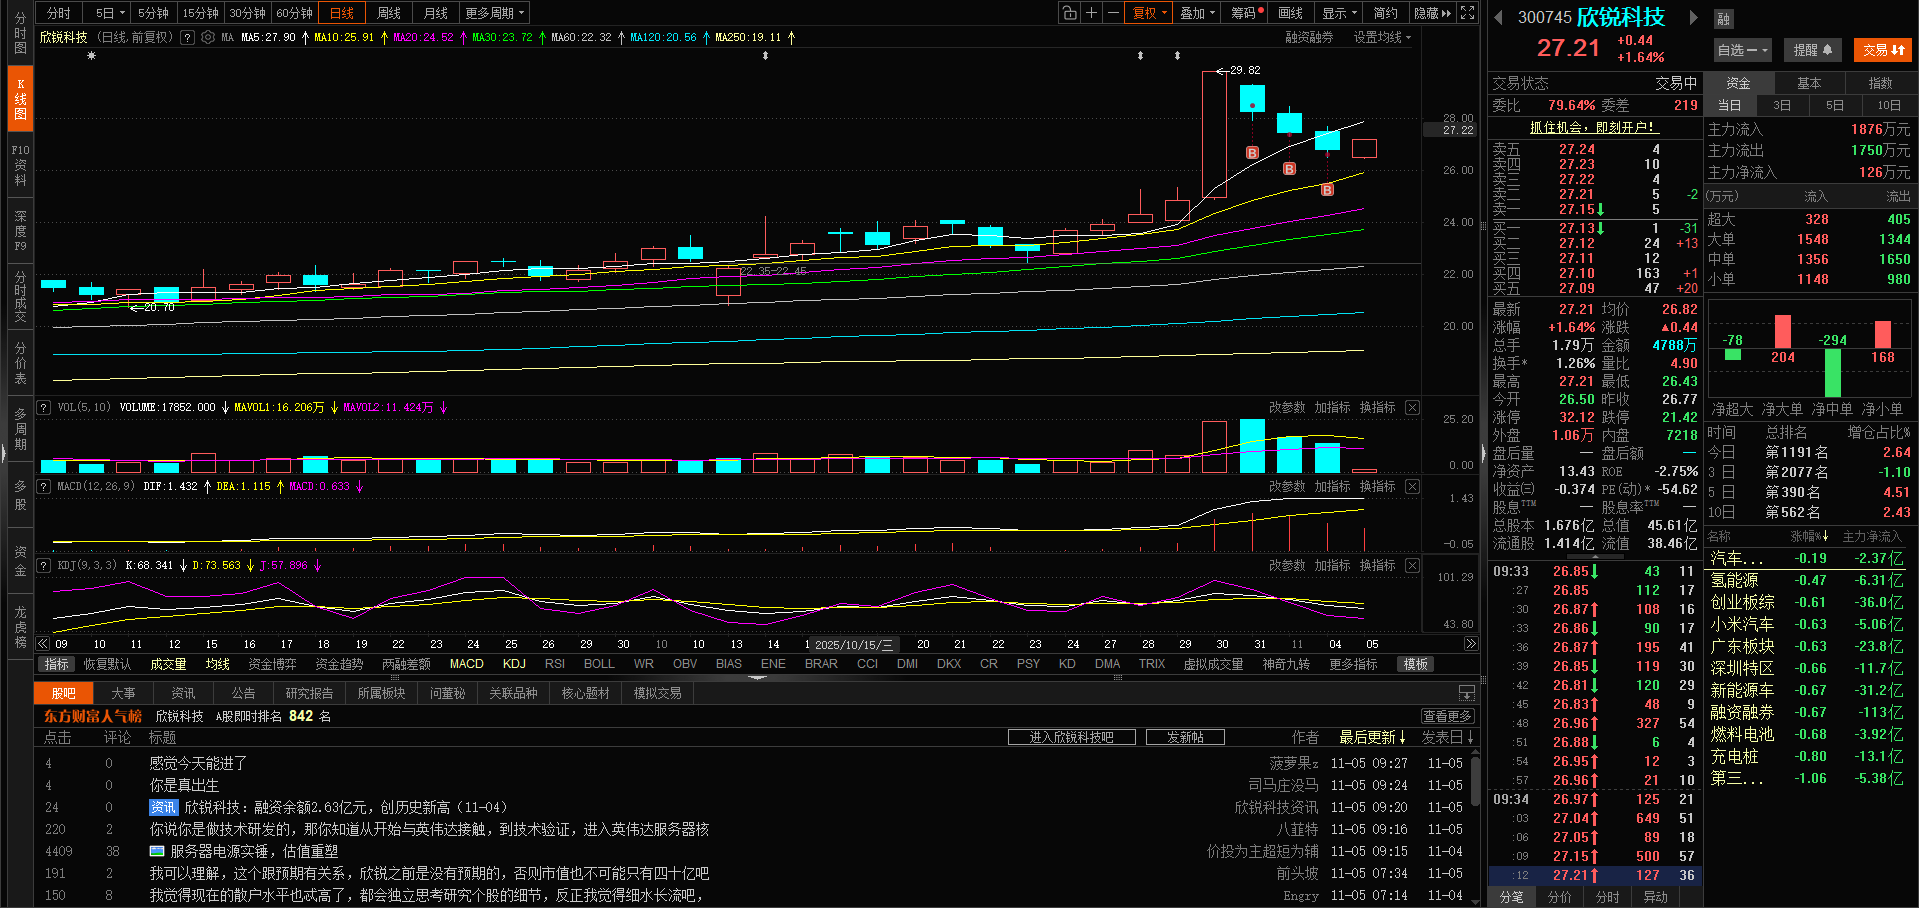This screenshot has height=908, width=1919.
Task: Click the 资讯 tag on 融资余额 post
Action: [164, 807]
